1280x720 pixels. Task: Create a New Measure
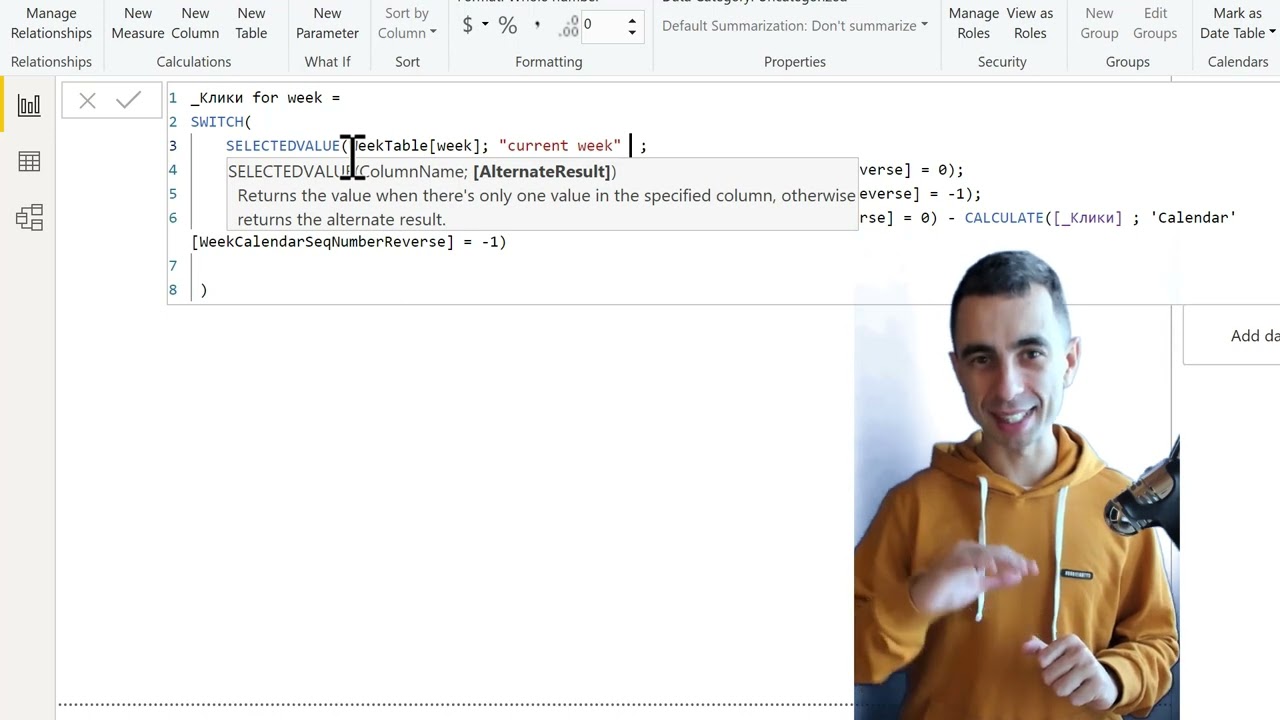(138, 23)
